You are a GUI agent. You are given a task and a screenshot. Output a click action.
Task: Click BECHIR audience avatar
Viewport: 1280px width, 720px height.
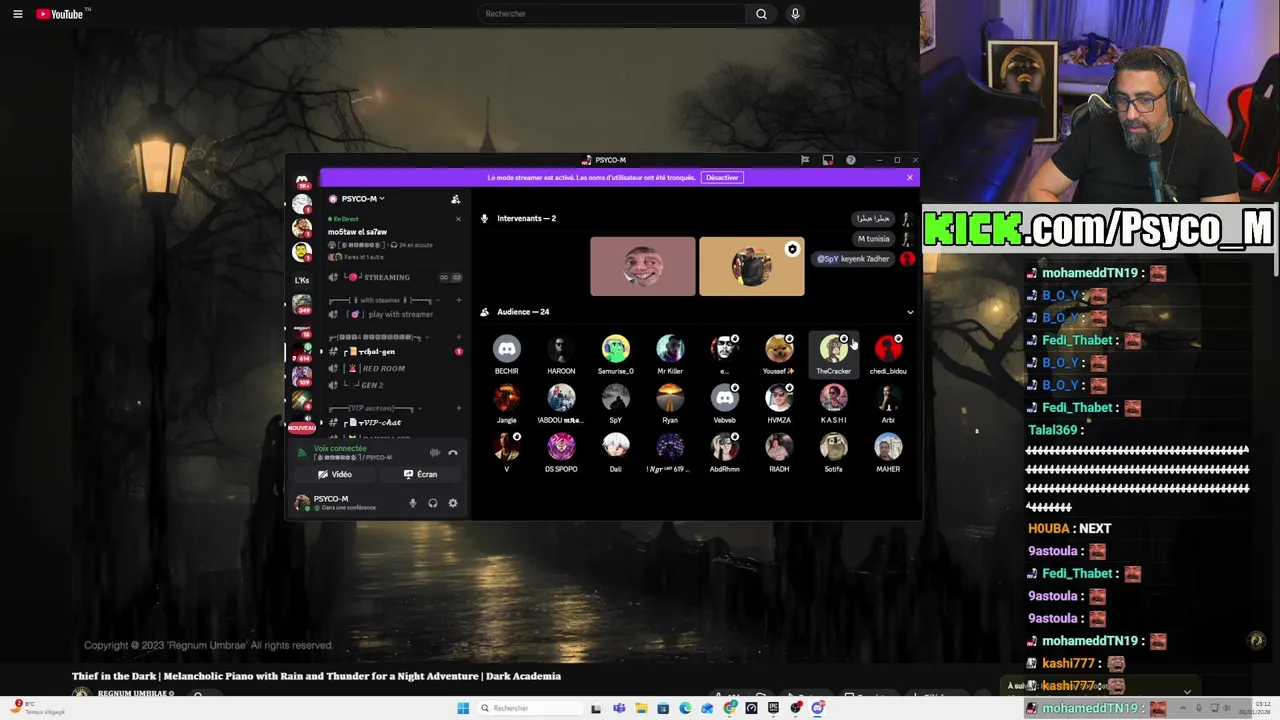point(507,349)
